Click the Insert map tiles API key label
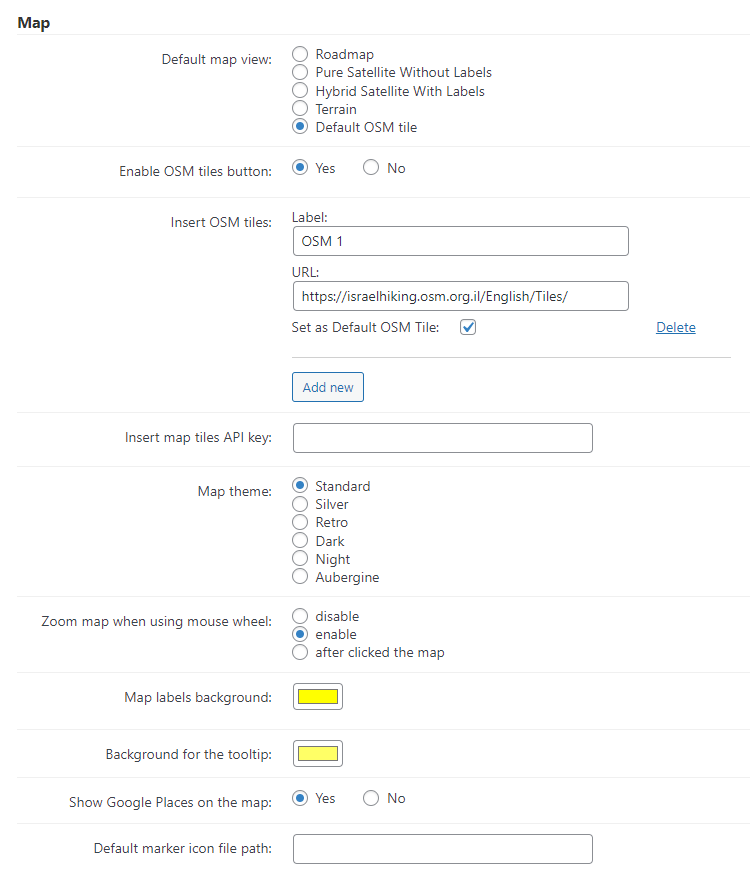Viewport: 750px width, 880px height. pos(198,437)
